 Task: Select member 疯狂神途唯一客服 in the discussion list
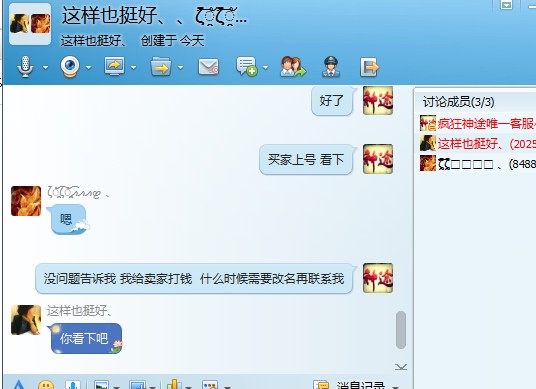477,123
